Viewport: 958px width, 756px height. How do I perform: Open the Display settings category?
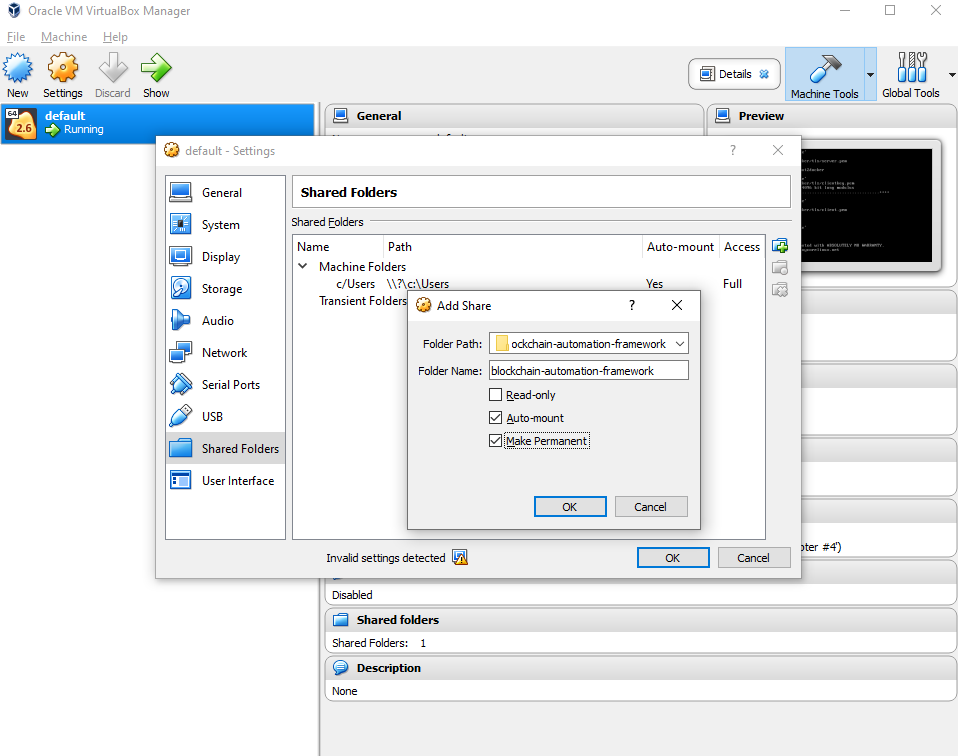coord(225,257)
